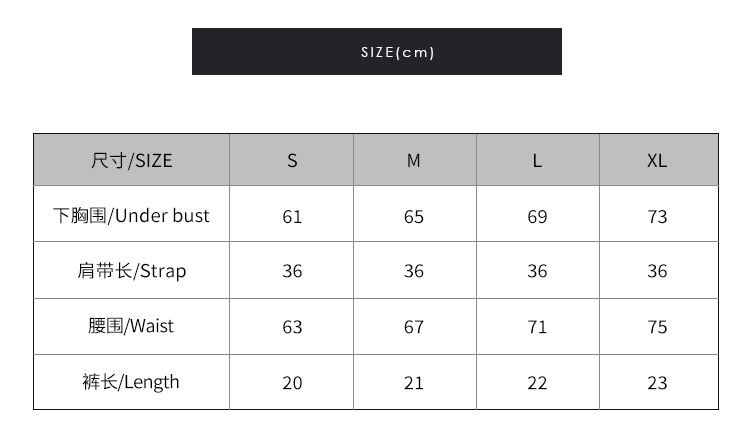This screenshot has width=750, height=443.
Task: Select the 裤长/Length row label
Action: pyautogui.click(x=131, y=382)
